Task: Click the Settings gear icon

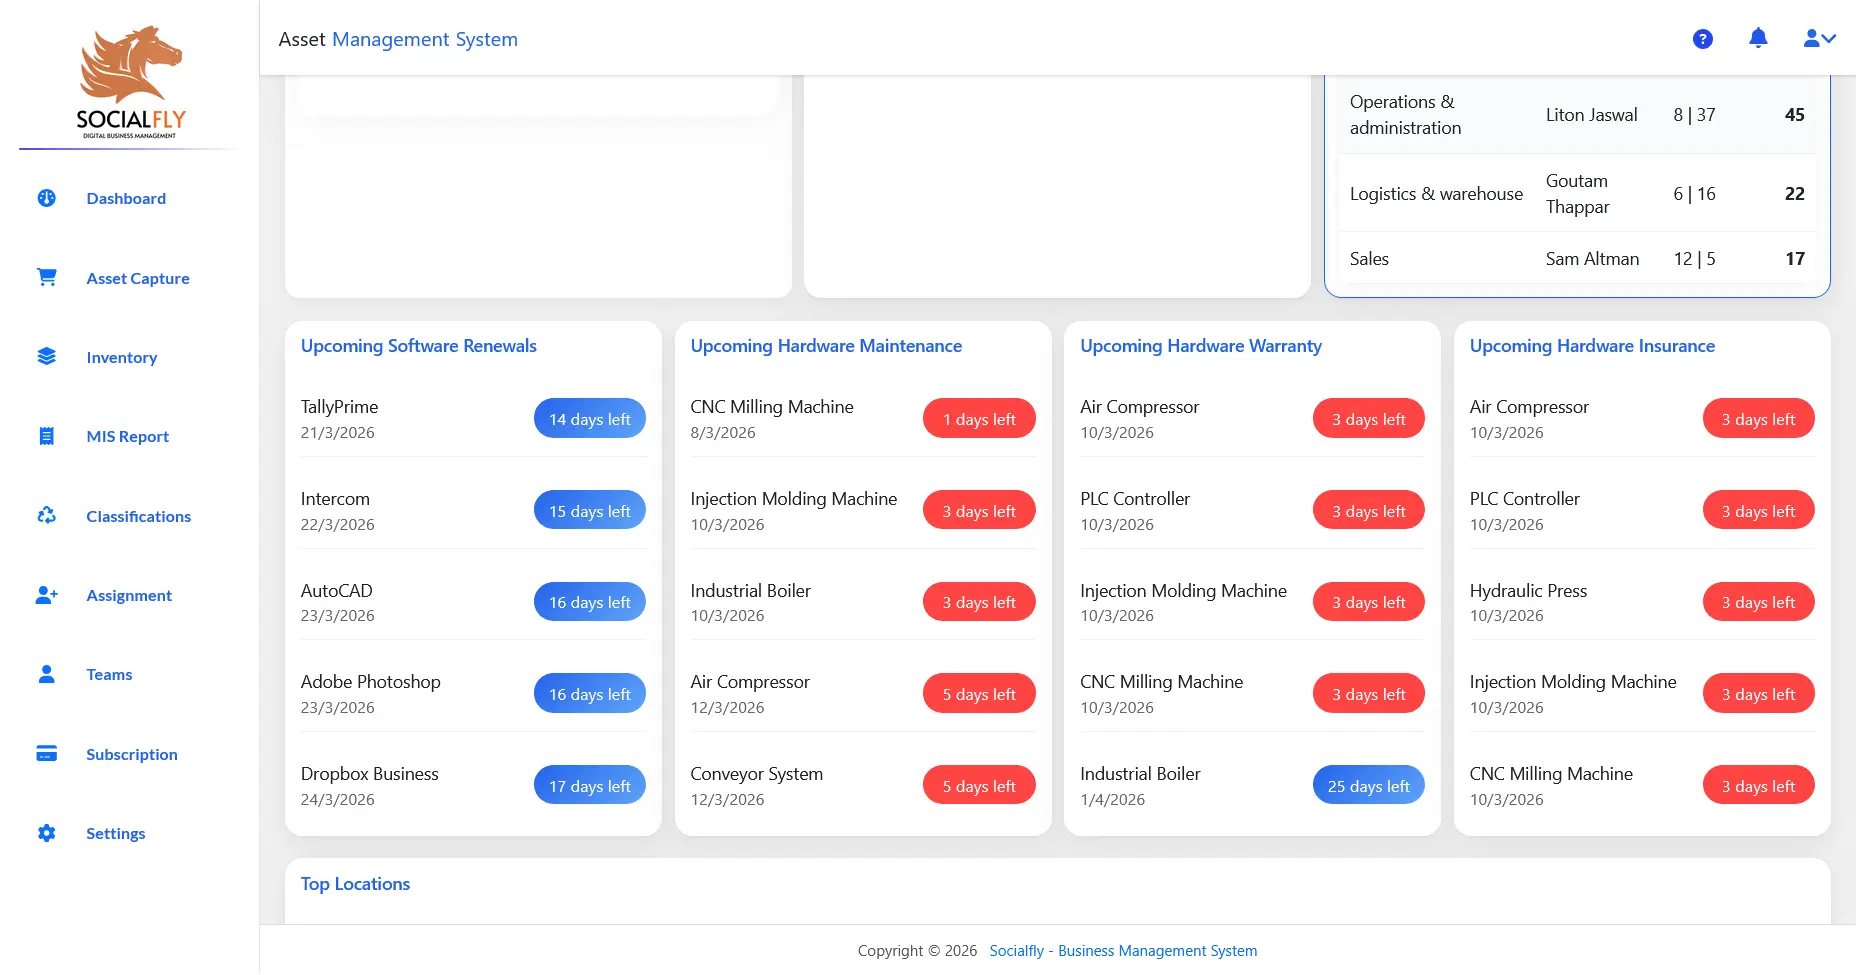Action: pyautogui.click(x=46, y=833)
